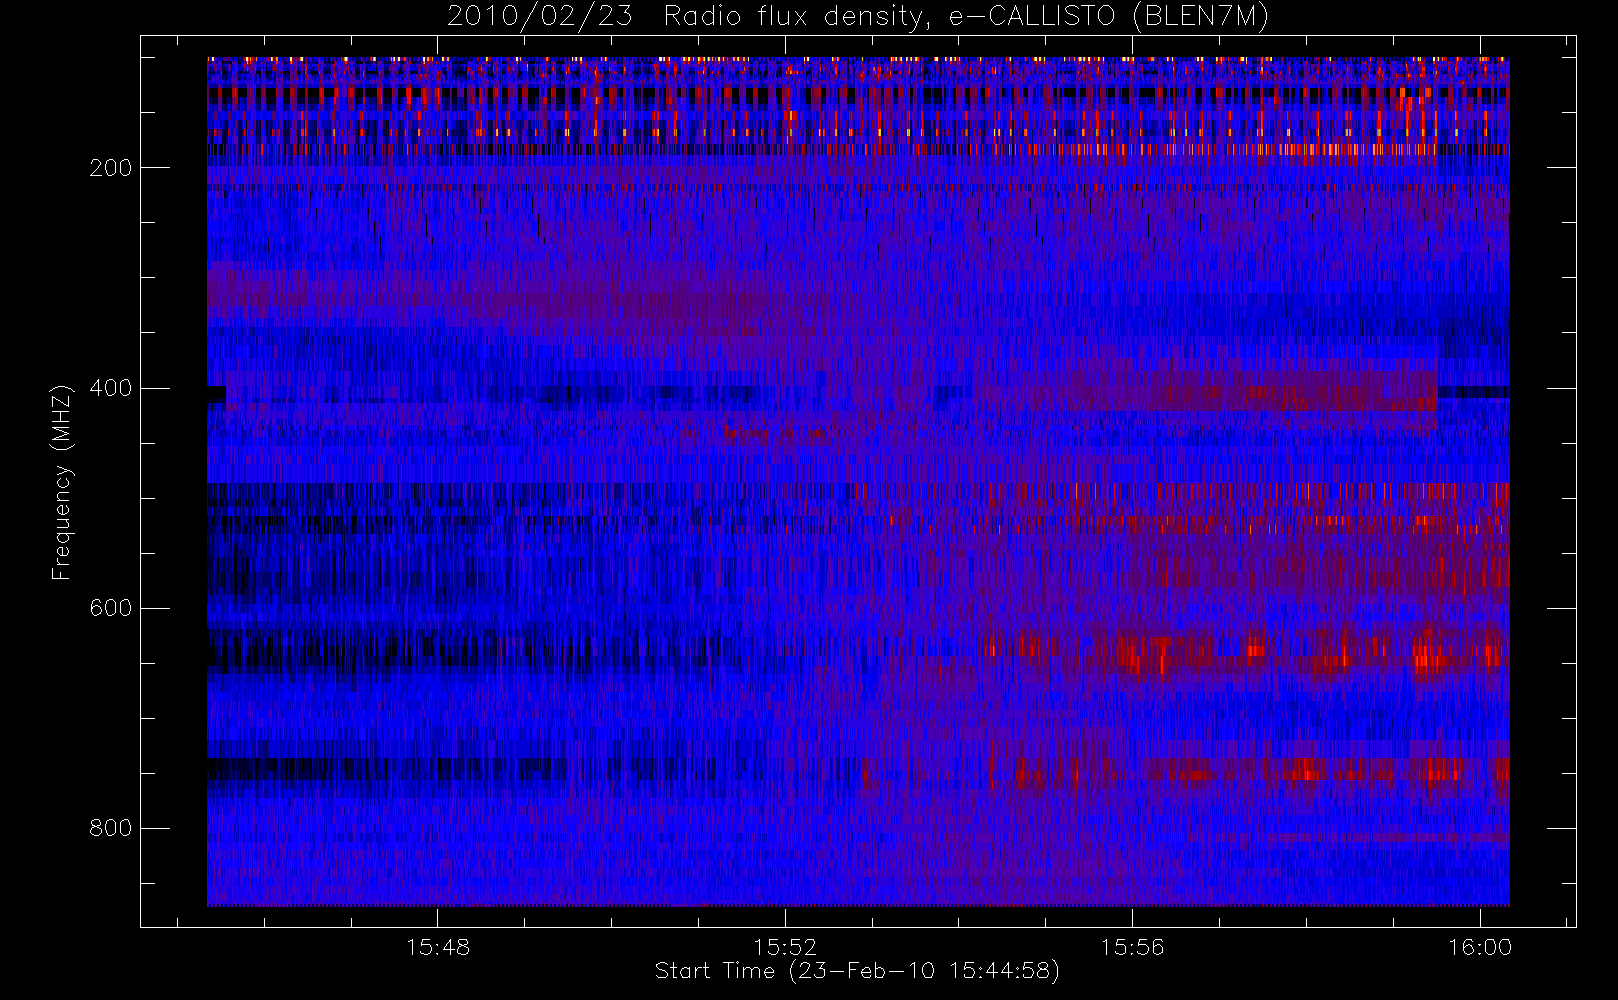Click the 15:48 time tick label
The image size is (1618, 1000).
point(438,947)
